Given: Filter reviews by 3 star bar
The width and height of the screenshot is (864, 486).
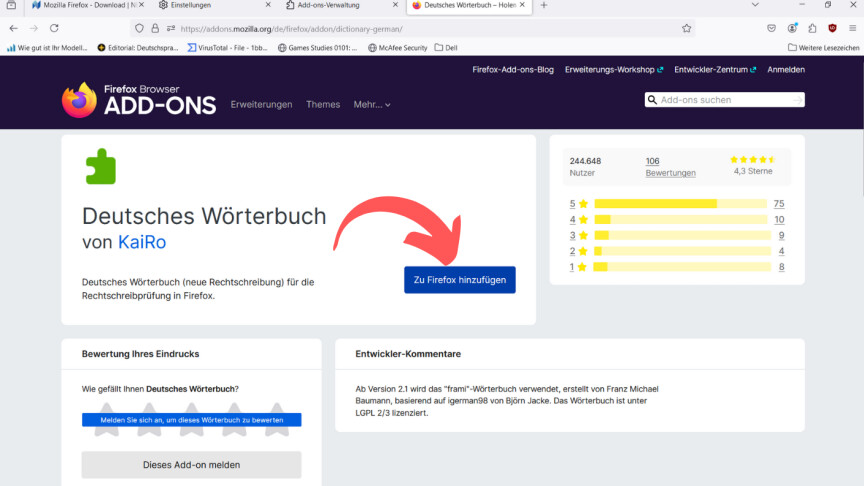Looking at the screenshot, I should pyautogui.click(x=683, y=235).
